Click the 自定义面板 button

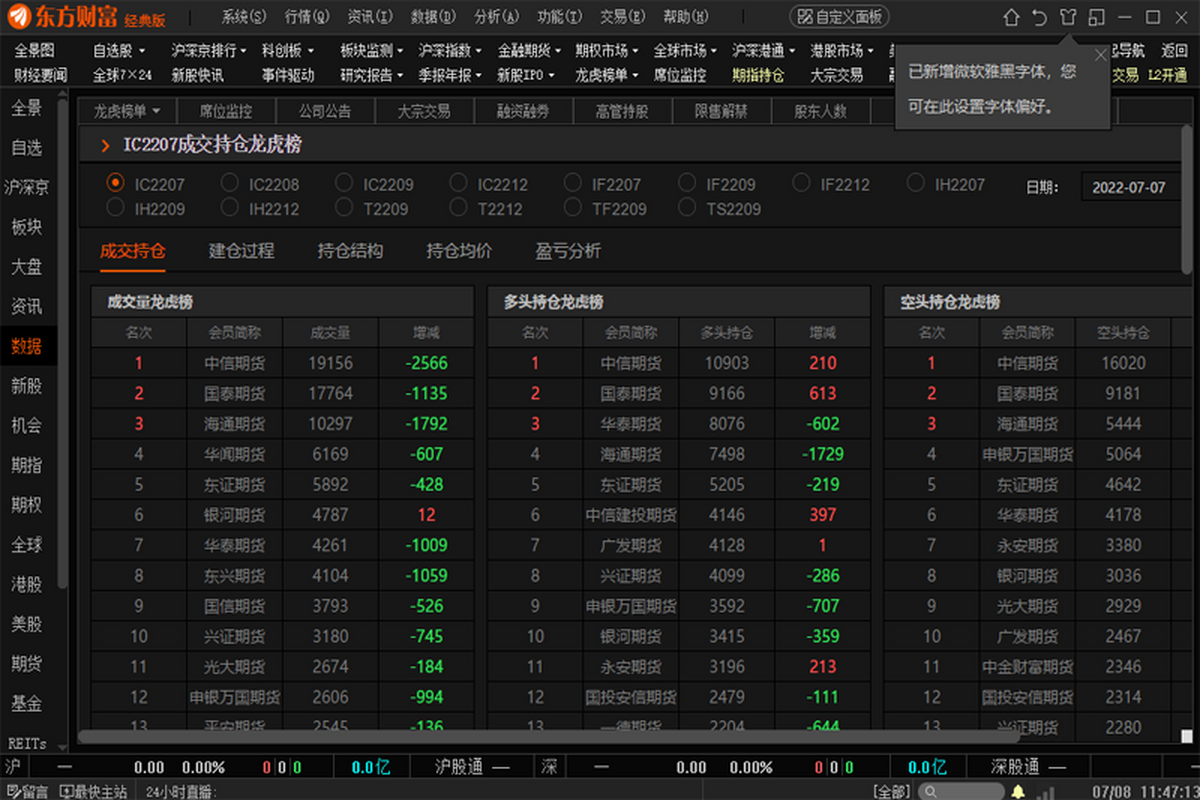pyautogui.click(x=839, y=17)
